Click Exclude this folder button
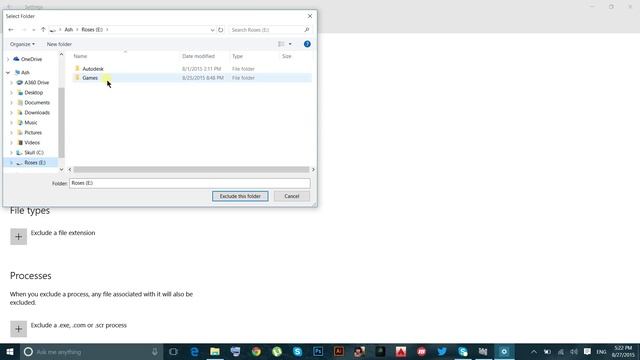640x360 pixels. coord(240,196)
